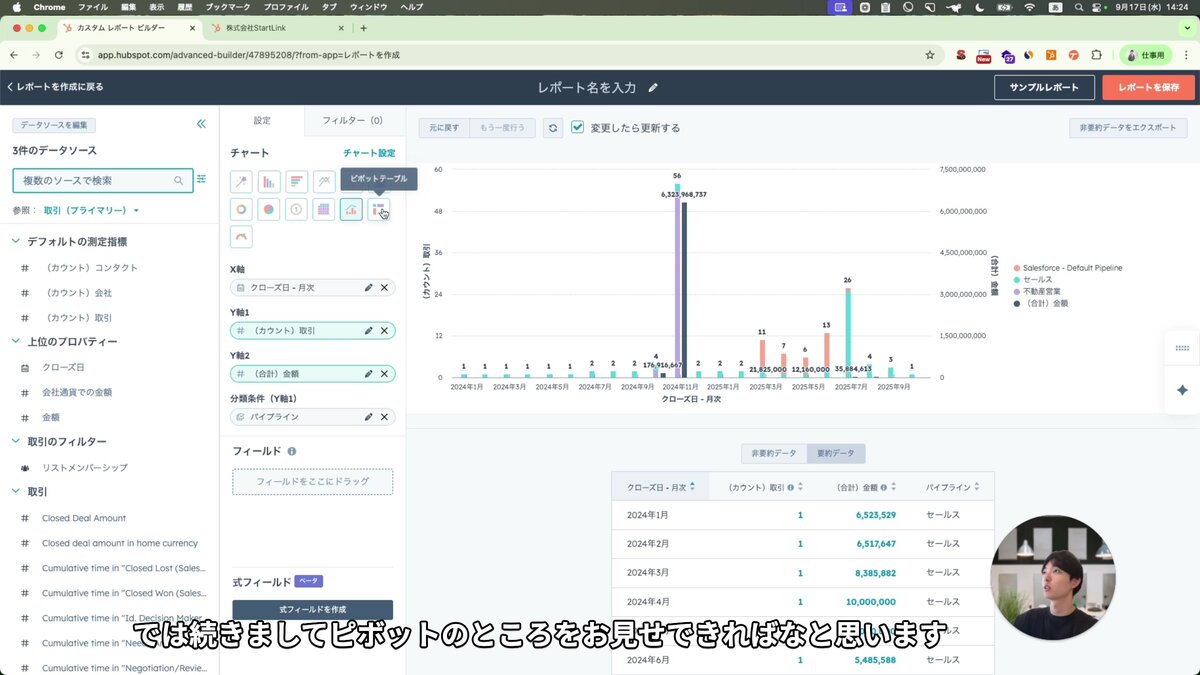Click the レポートを保存 button
The height and width of the screenshot is (675, 1200).
(x=1148, y=87)
